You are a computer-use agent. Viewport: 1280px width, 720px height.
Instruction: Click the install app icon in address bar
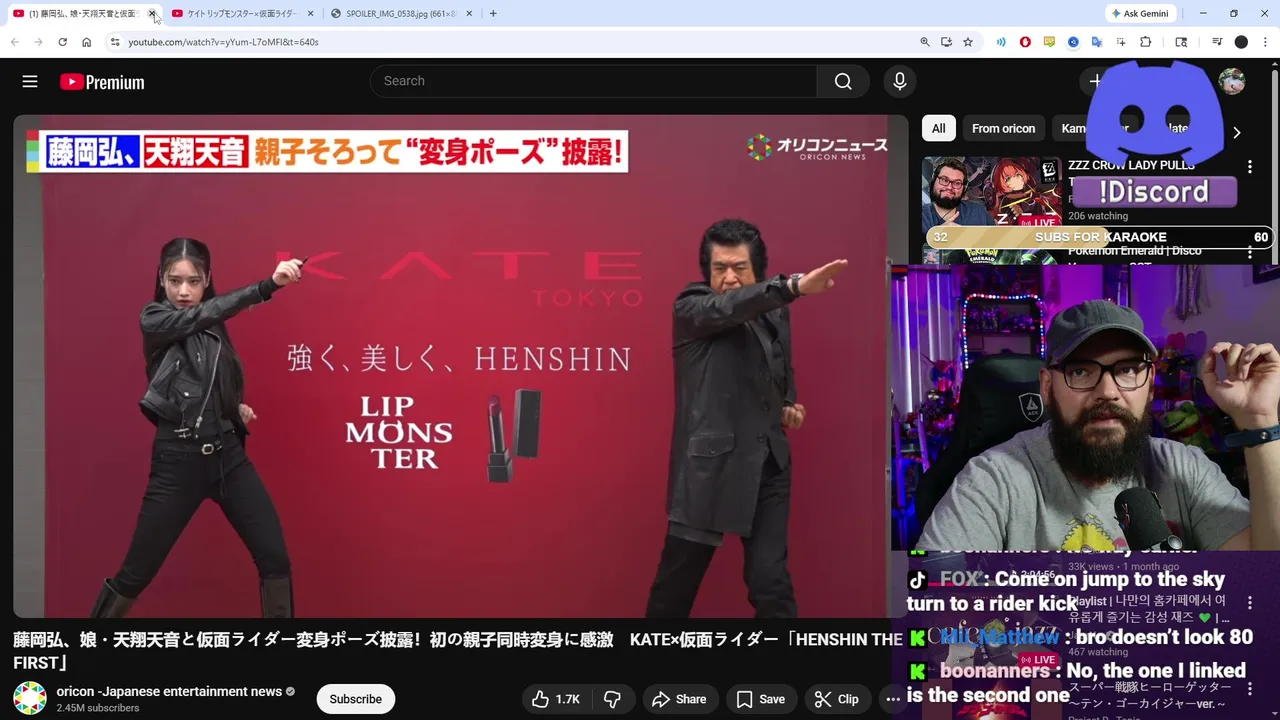946,42
